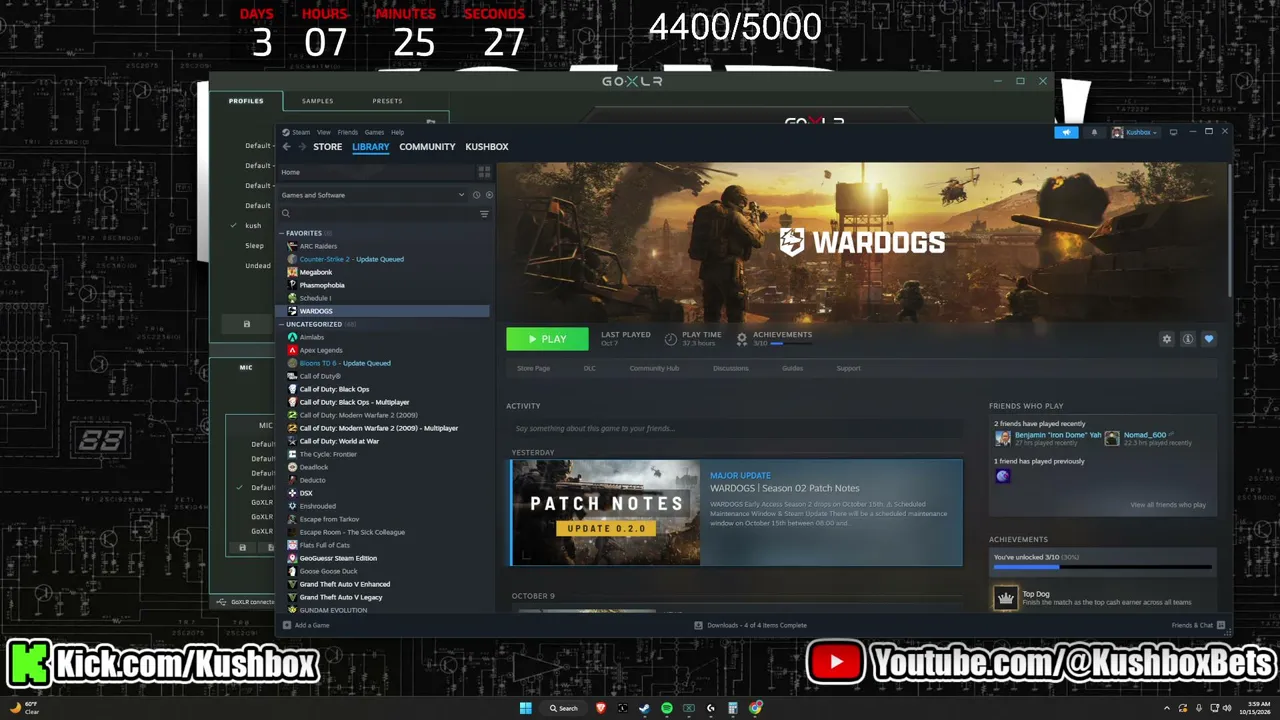Image resolution: width=1280 pixels, height=720 pixels.
Task: Open the WARDOGS Guides link
Action: pyautogui.click(x=793, y=368)
